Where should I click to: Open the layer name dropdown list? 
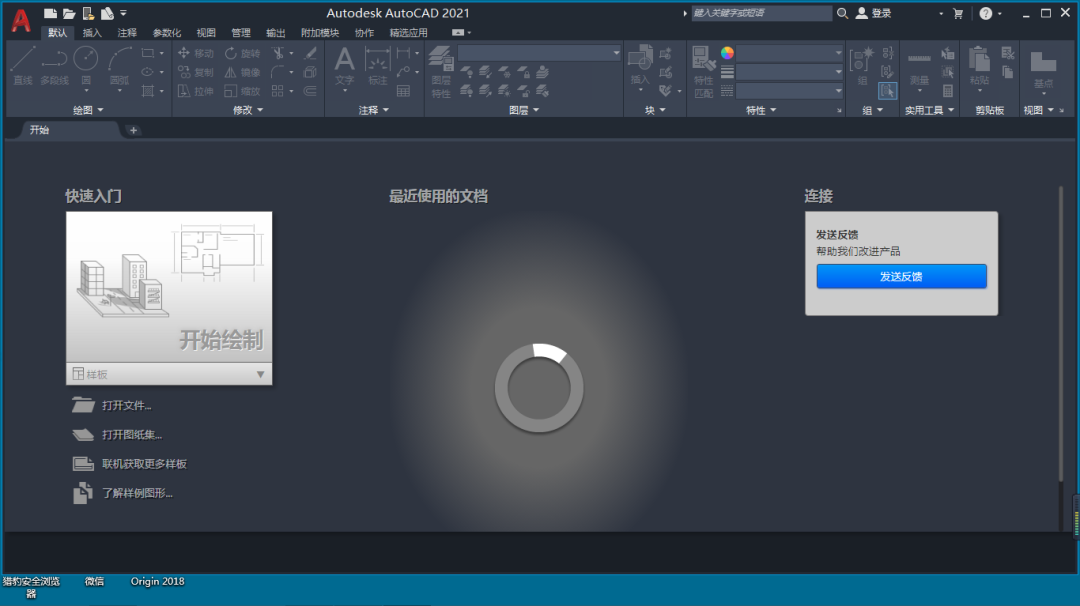pyautogui.click(x=539, y=53)
